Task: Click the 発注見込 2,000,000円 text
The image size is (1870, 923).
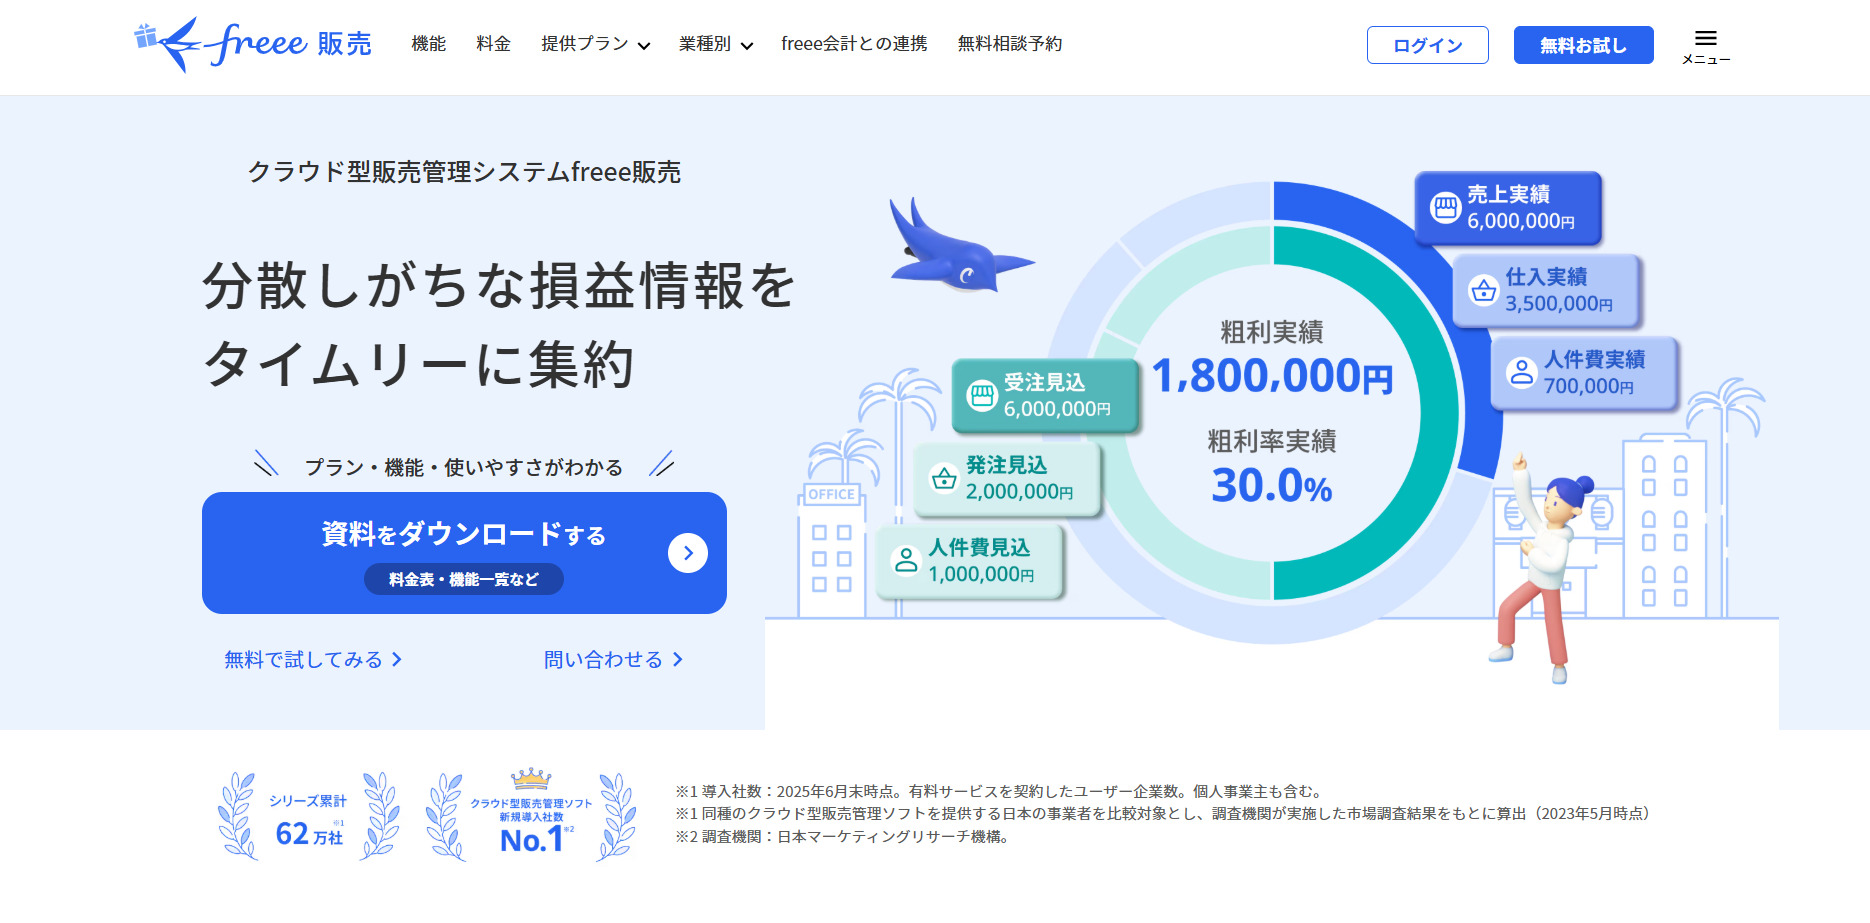Action: 1019,479
